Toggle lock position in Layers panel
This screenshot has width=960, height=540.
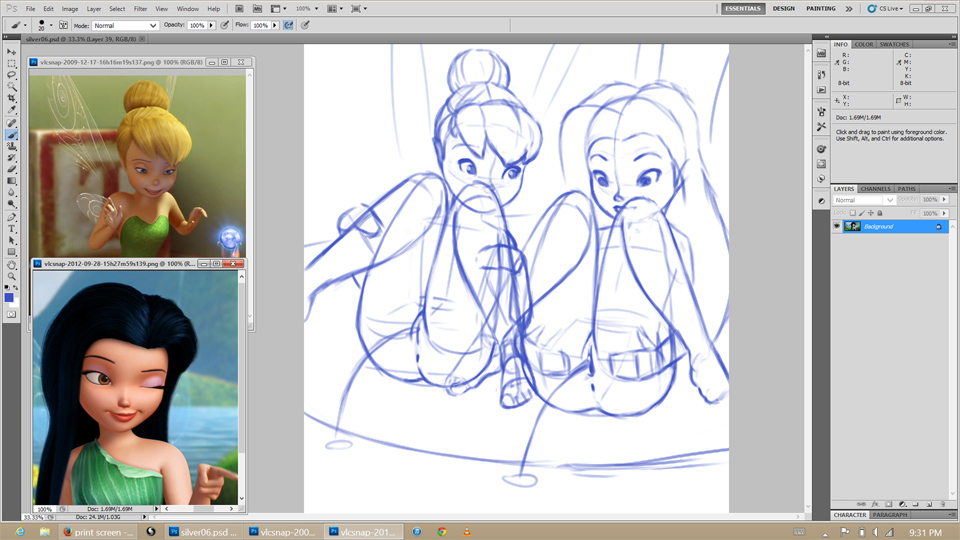coord(871,213)
